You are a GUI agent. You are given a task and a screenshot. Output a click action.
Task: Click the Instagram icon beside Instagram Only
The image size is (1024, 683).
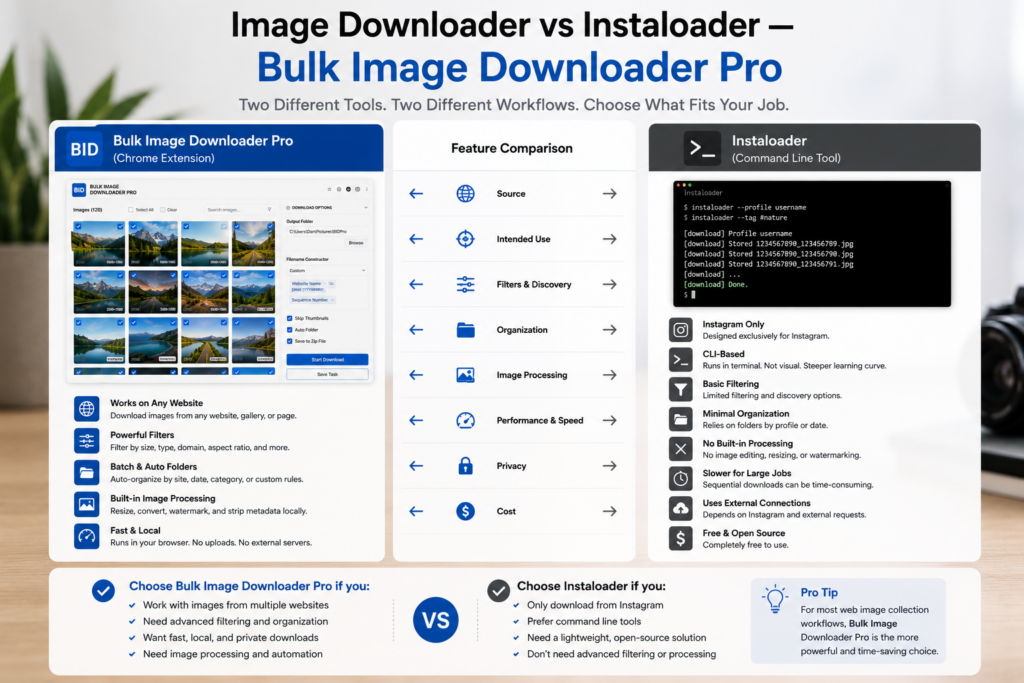click(680, 330)
